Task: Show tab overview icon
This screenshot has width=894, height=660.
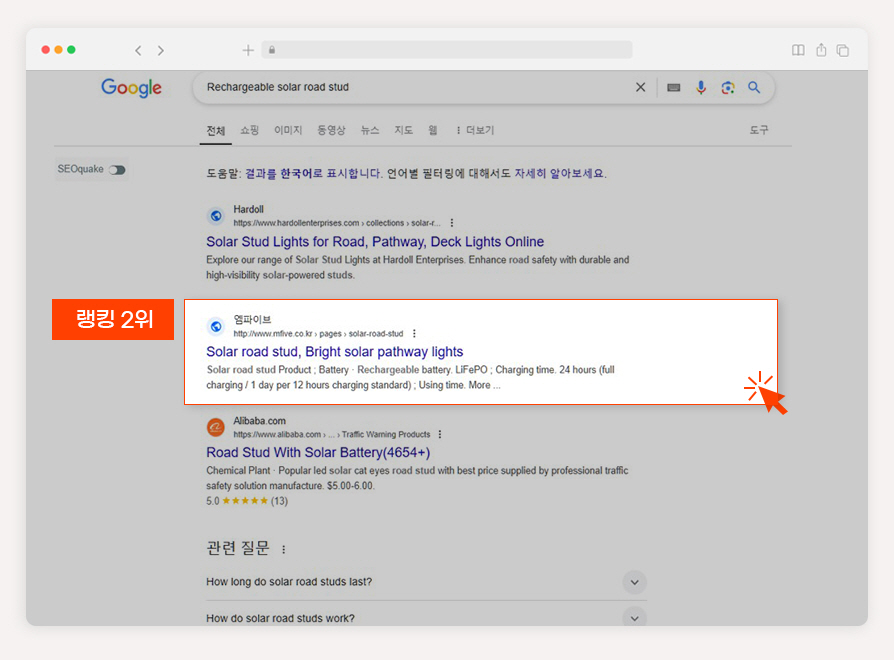Action: [843, 50]
